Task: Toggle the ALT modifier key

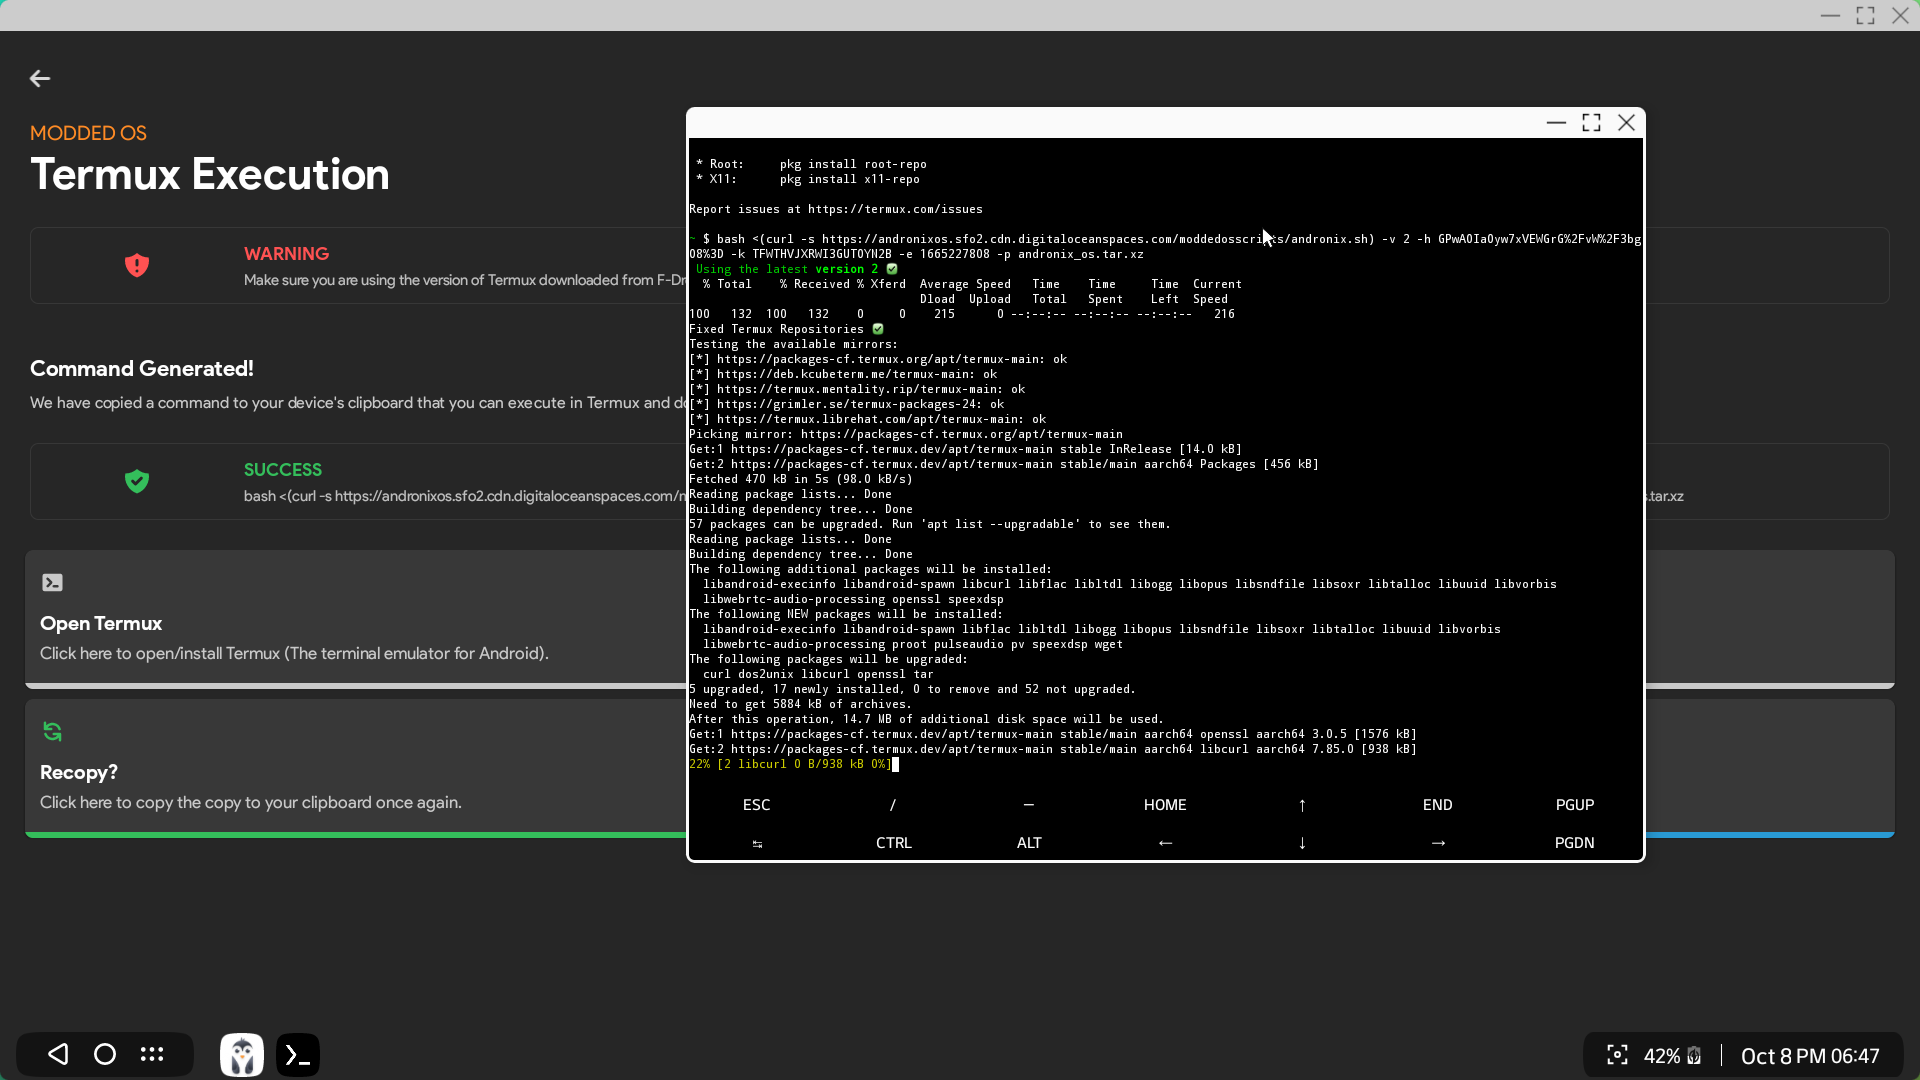Action: coord(1029,843)
